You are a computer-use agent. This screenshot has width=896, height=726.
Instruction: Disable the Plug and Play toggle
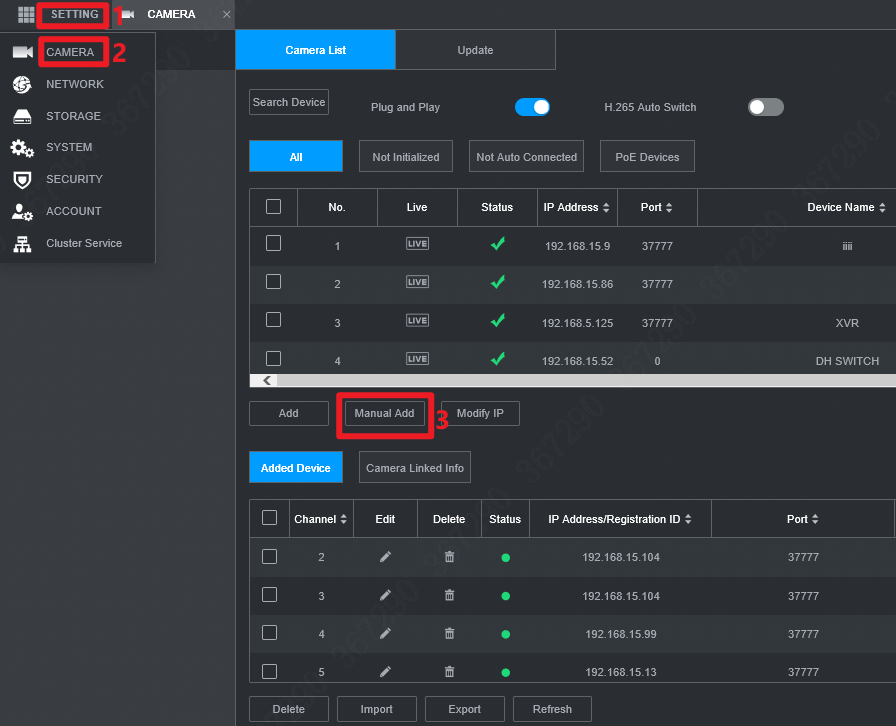pyautogui.click(x=532, y=107)
